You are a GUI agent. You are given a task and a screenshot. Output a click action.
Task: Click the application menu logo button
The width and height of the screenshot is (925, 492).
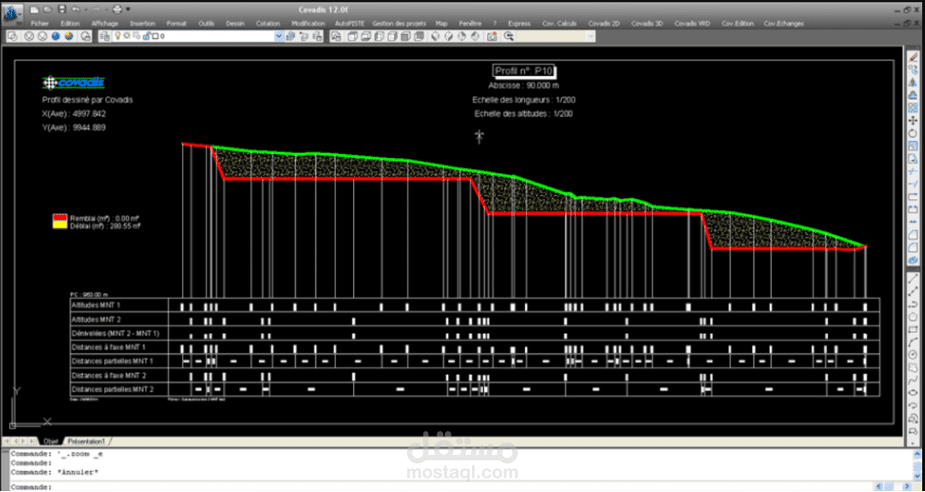tap(13, 13)
